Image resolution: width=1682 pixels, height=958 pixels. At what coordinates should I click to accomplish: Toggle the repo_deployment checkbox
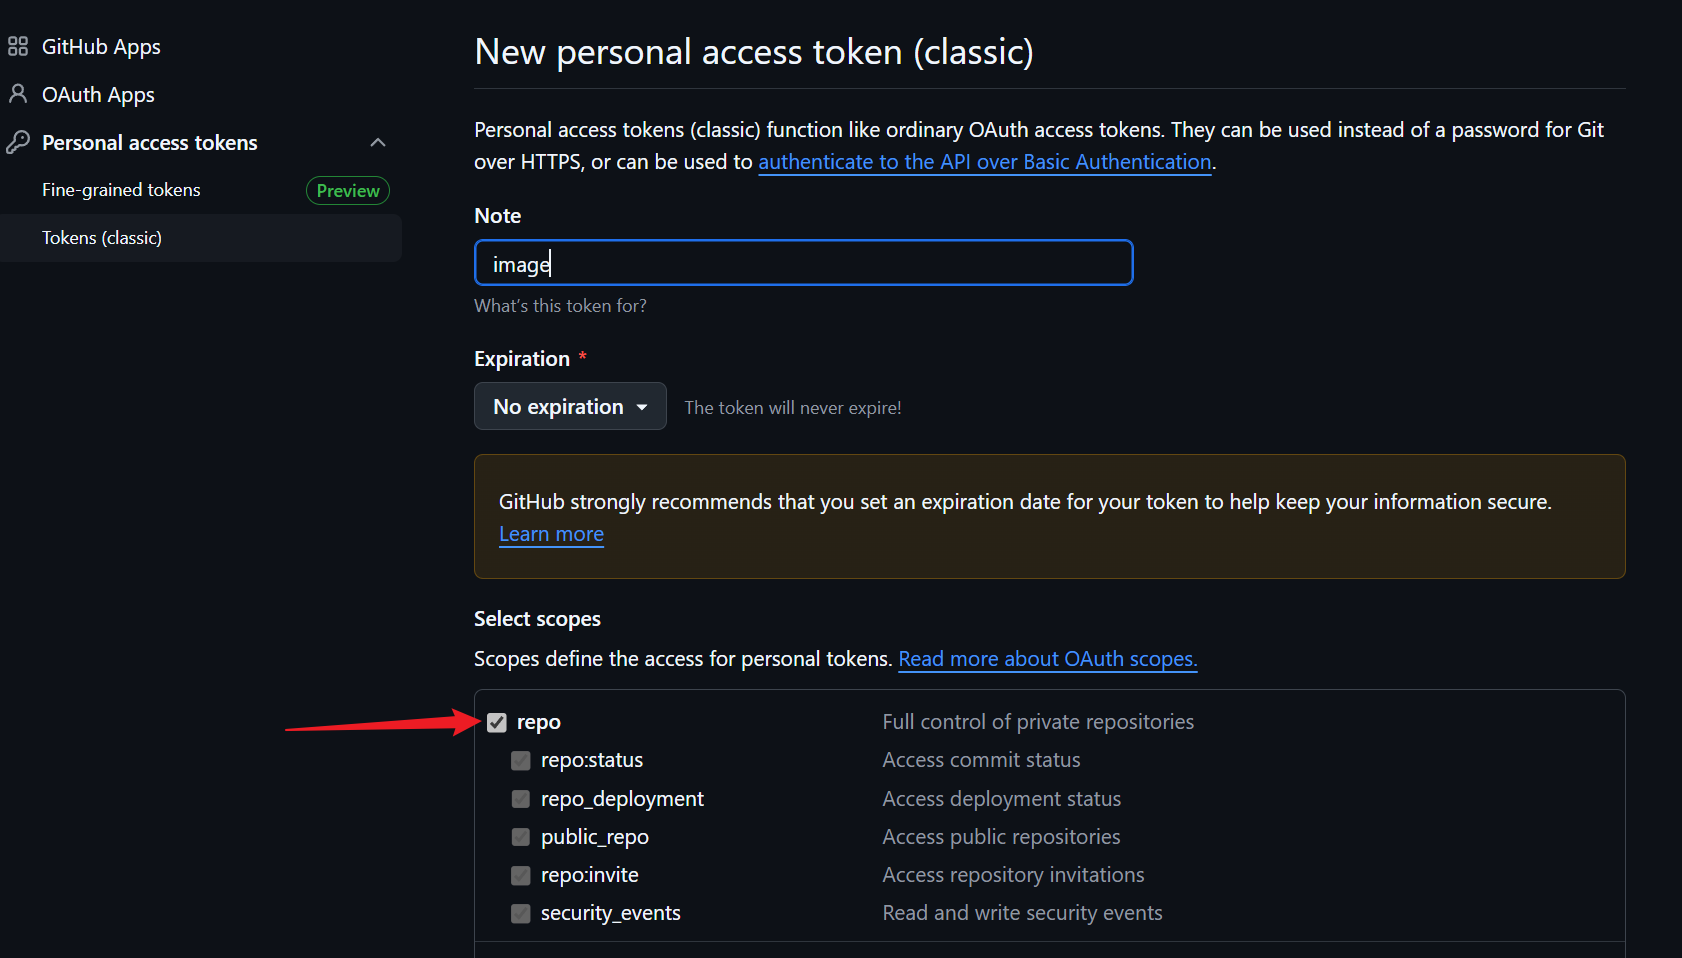(x=521, y=799)
